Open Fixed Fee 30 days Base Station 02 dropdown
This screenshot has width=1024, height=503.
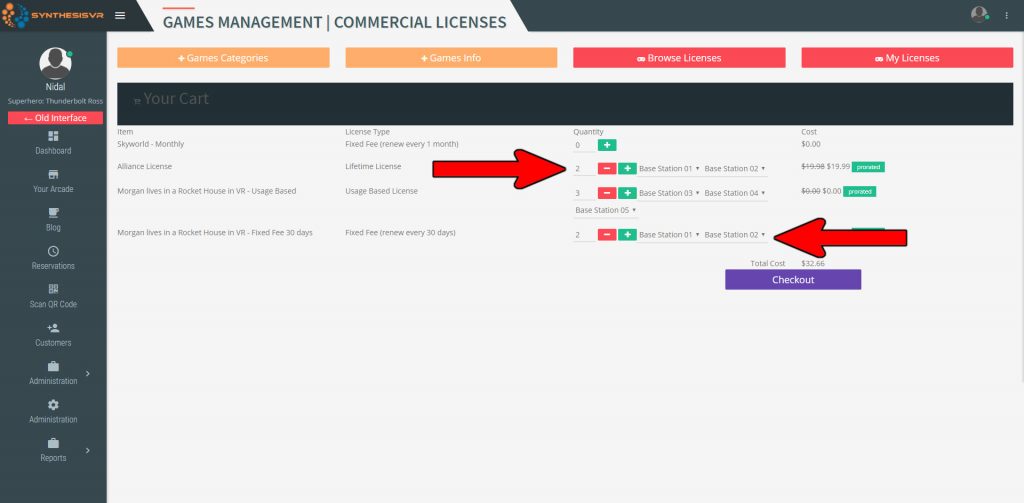735,235
